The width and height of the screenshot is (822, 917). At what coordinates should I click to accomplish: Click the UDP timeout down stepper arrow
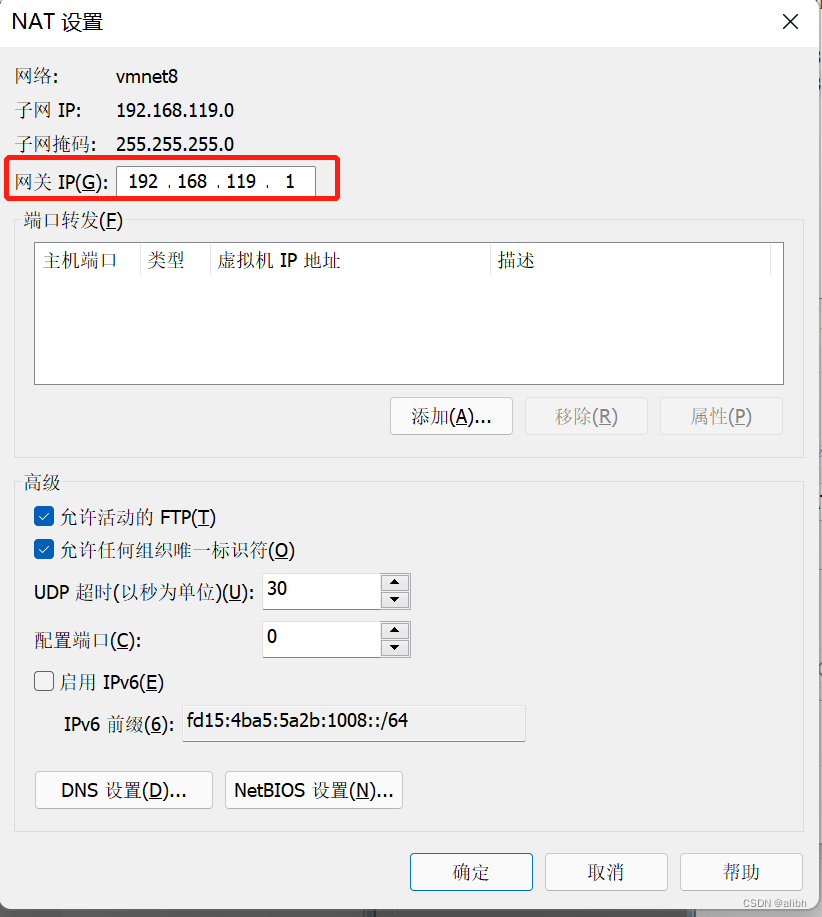point(394,598)
